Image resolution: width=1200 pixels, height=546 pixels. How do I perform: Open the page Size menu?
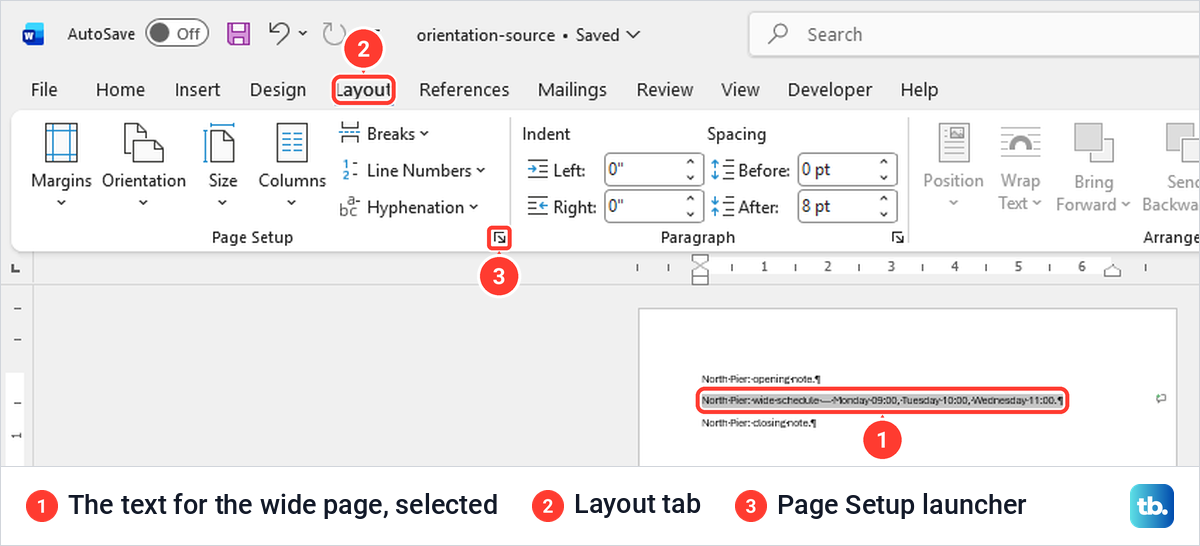[x=223, y=165]
